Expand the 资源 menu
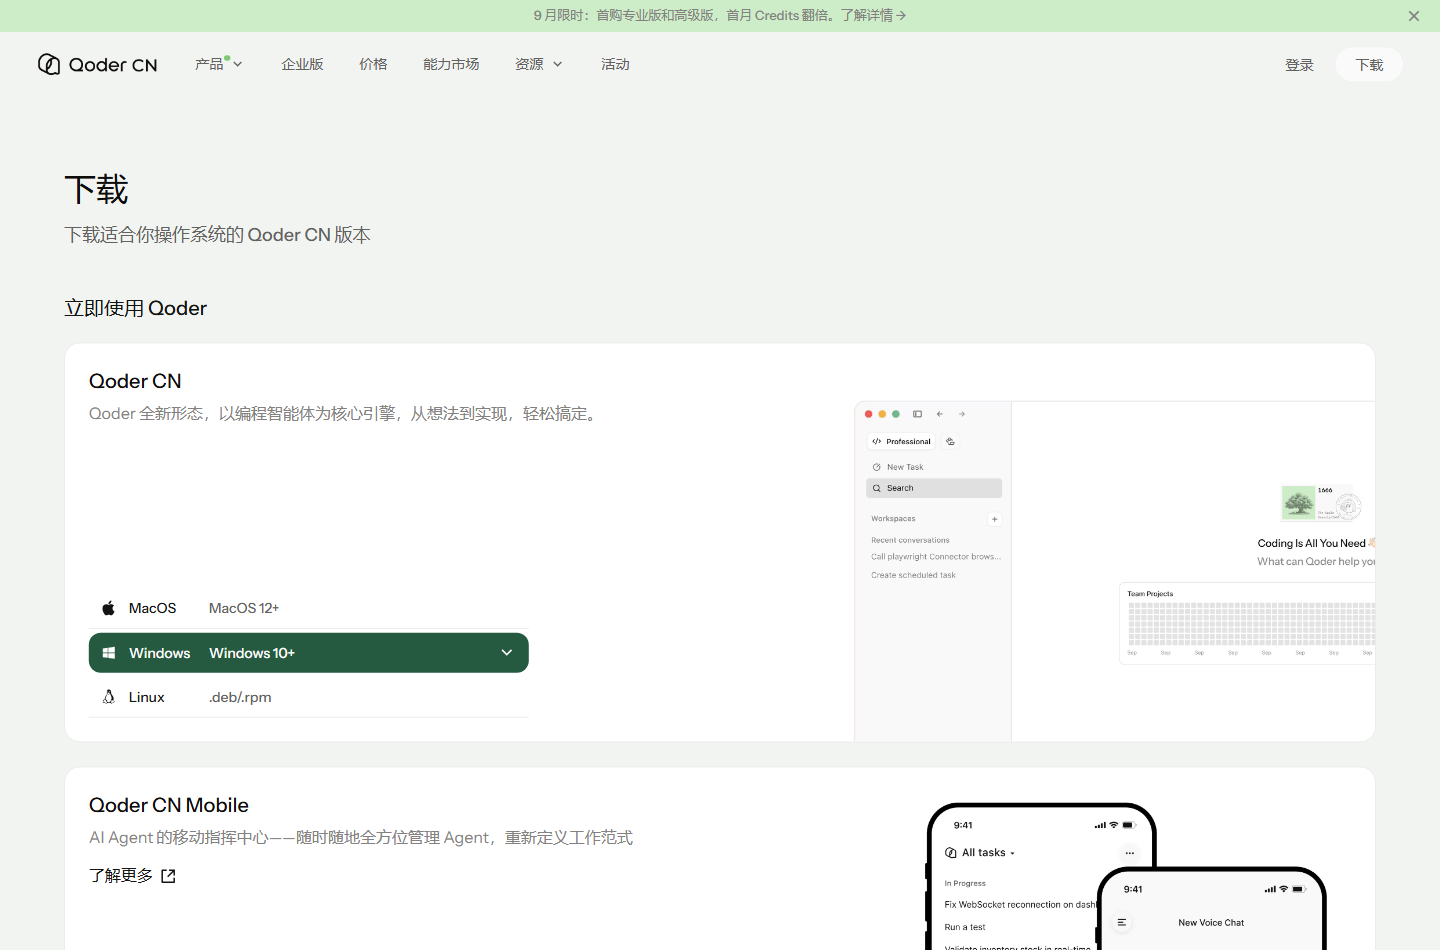1440x950 pixels. 538,64
